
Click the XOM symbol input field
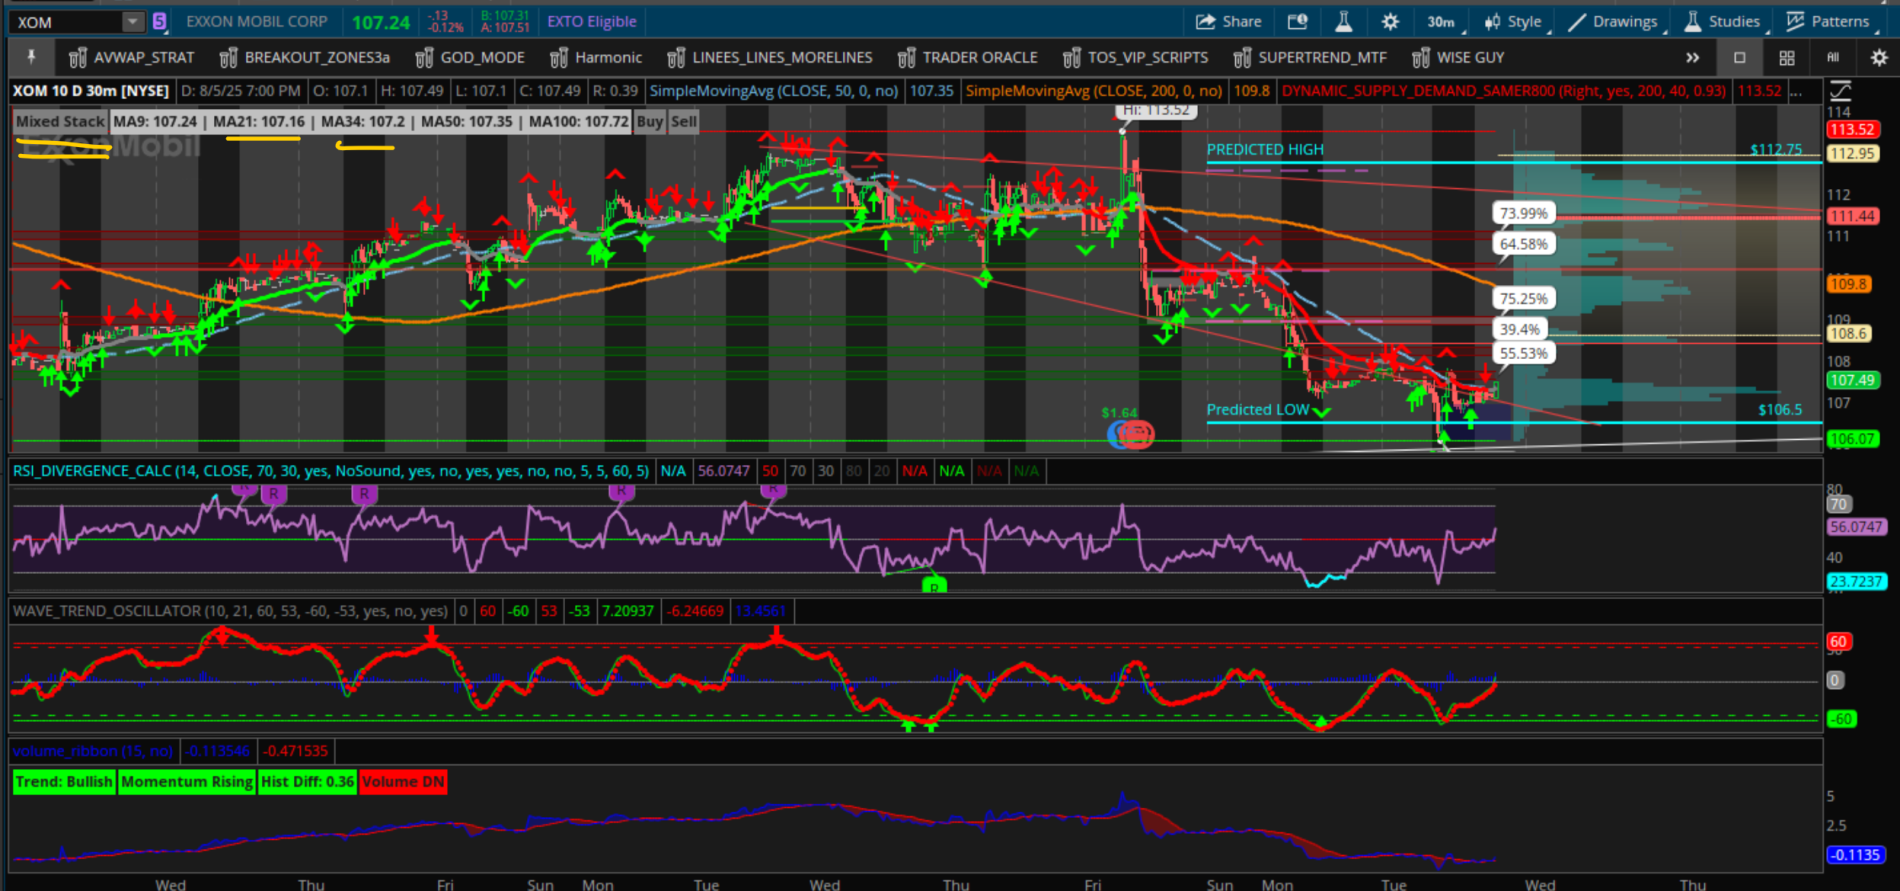click(x=68, y=22)
